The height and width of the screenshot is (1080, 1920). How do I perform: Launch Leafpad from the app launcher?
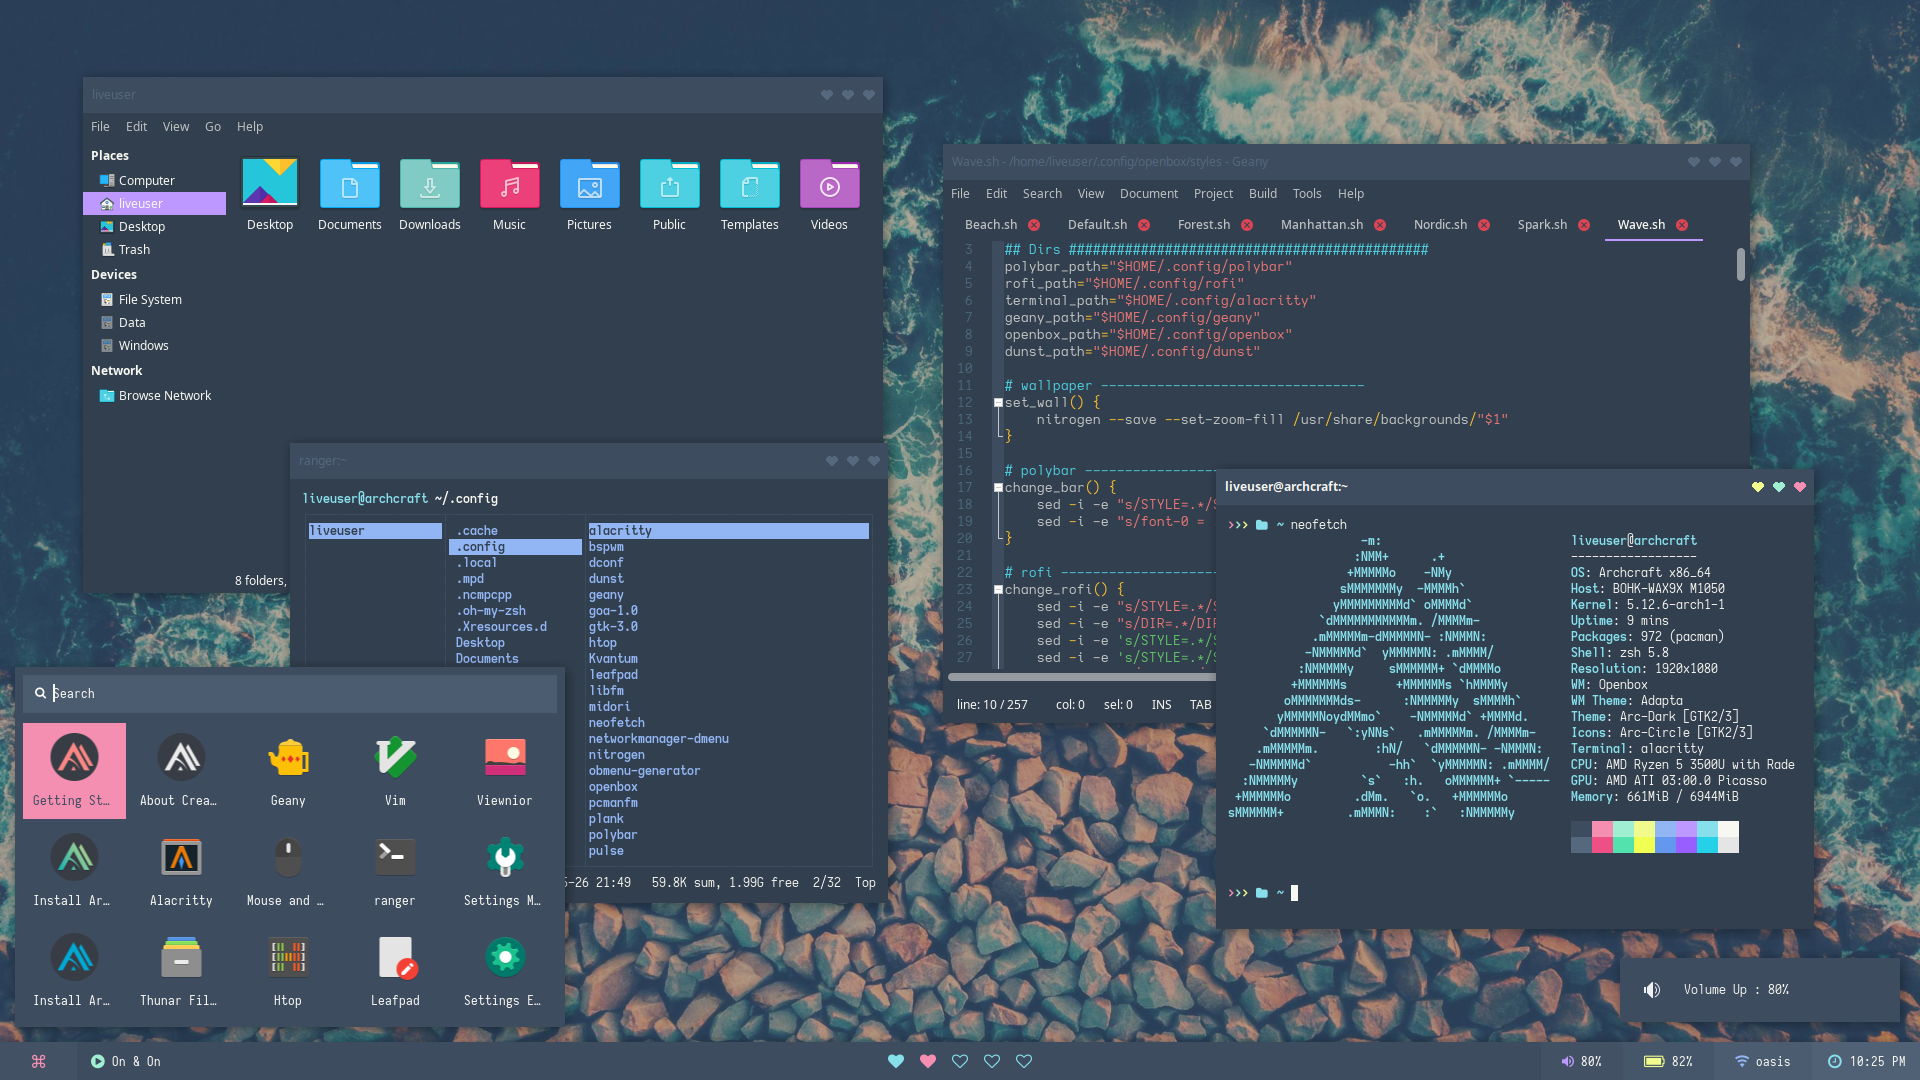tap(395, 971)
